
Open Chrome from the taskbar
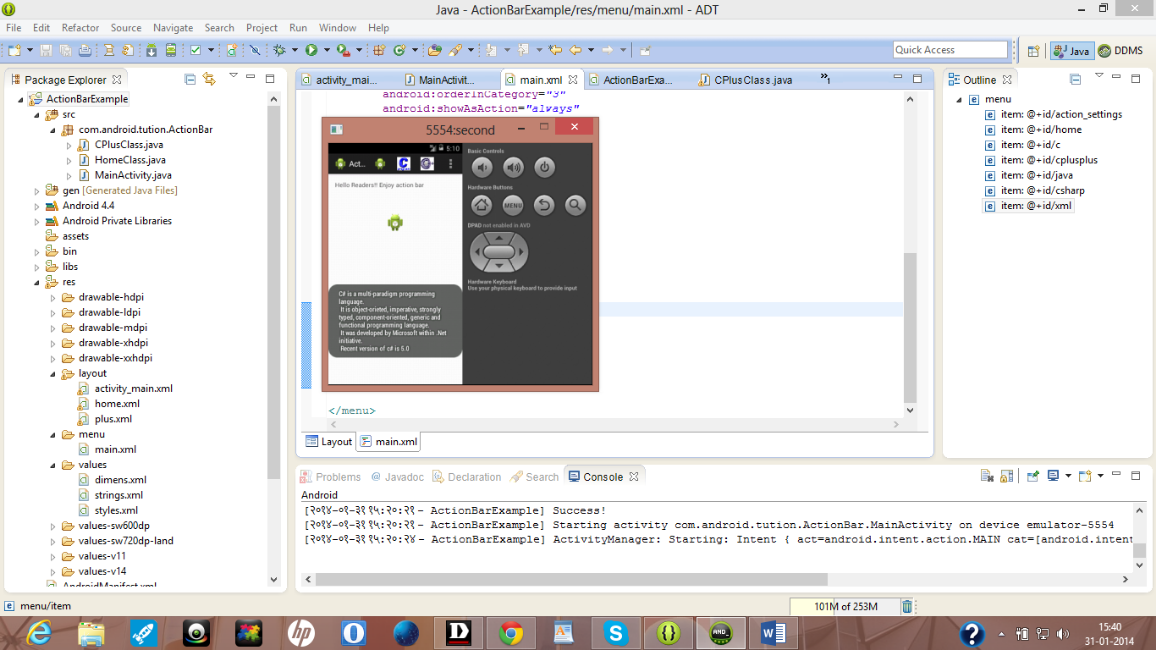point(511,633)
